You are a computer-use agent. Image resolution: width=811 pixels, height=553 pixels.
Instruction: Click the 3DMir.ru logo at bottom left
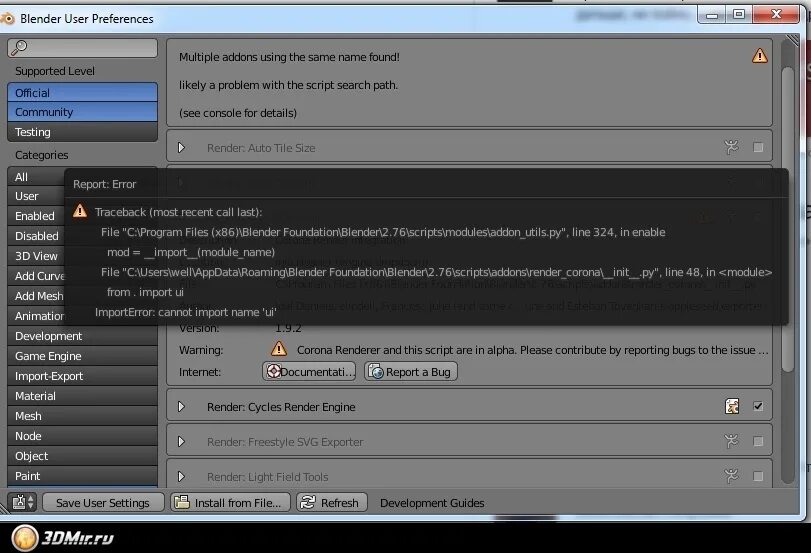coord(62,538)
